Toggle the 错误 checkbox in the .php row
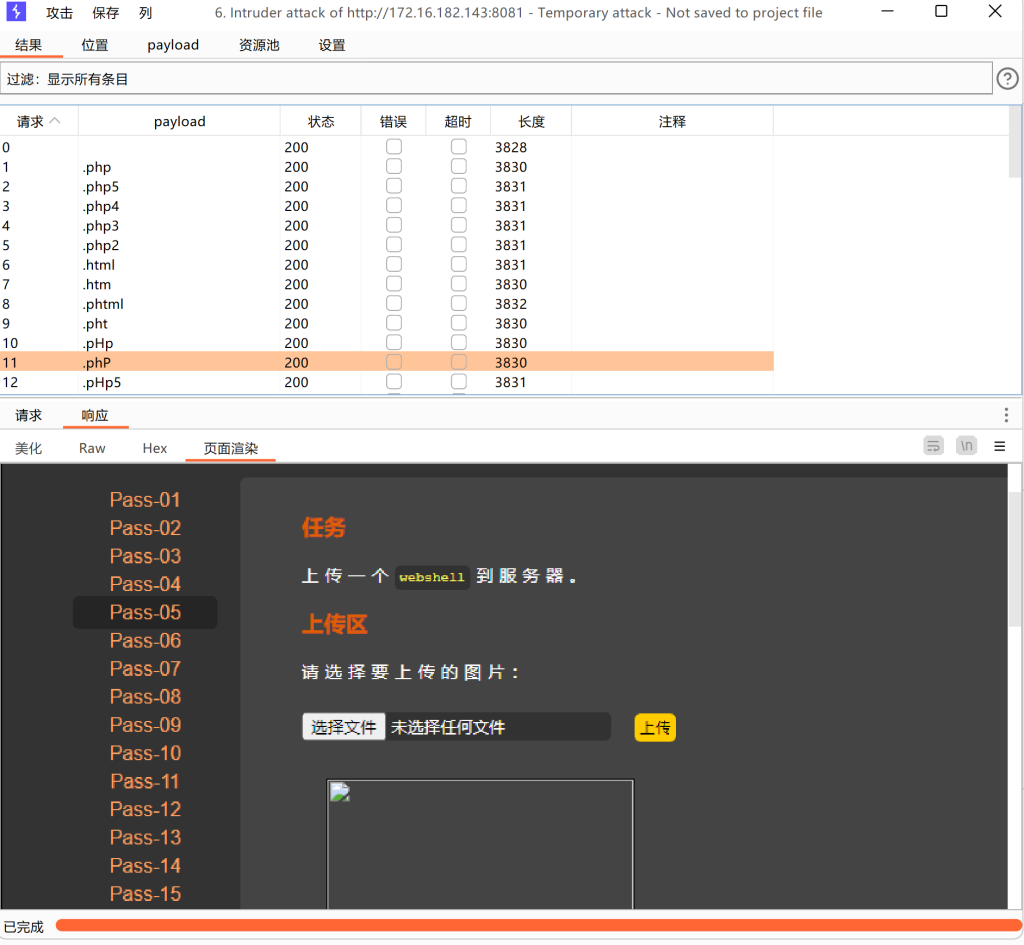Image resolution: width=1024 pixels, height=945 pixels. (394, 167)
